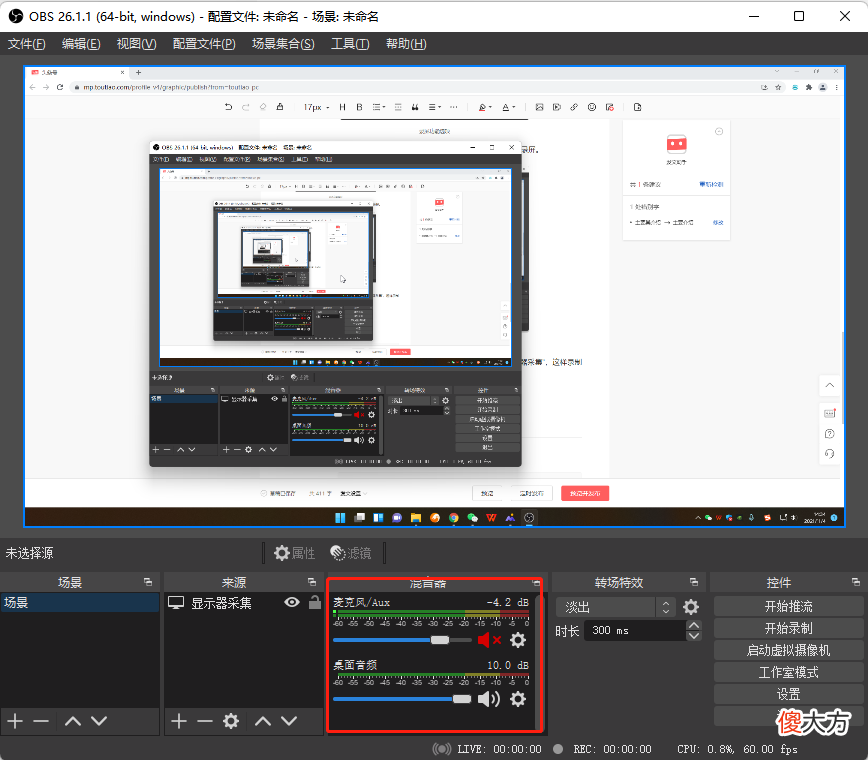Click WeChat icon on previewed taskbar
This screenshot has height=760, width=868.
click(472, 518)
